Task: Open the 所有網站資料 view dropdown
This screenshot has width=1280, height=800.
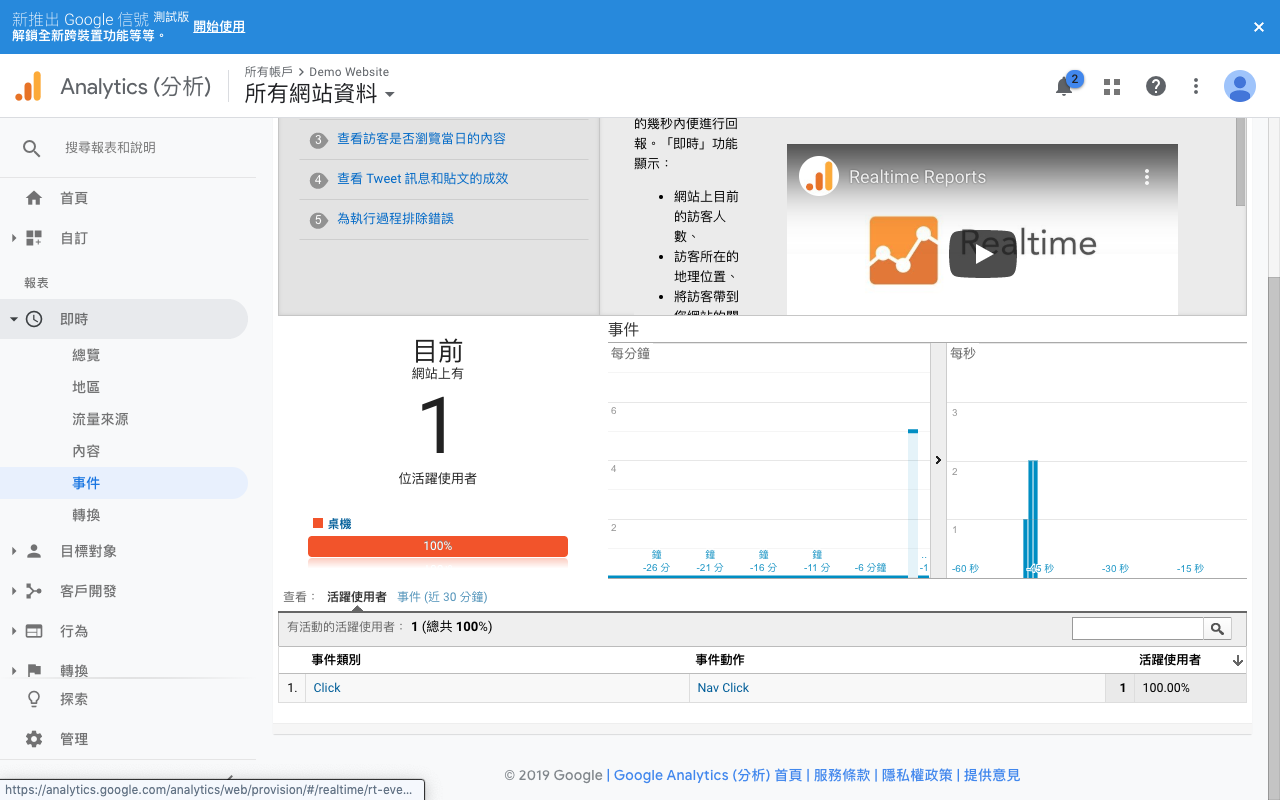Action: tap(320, 94)
